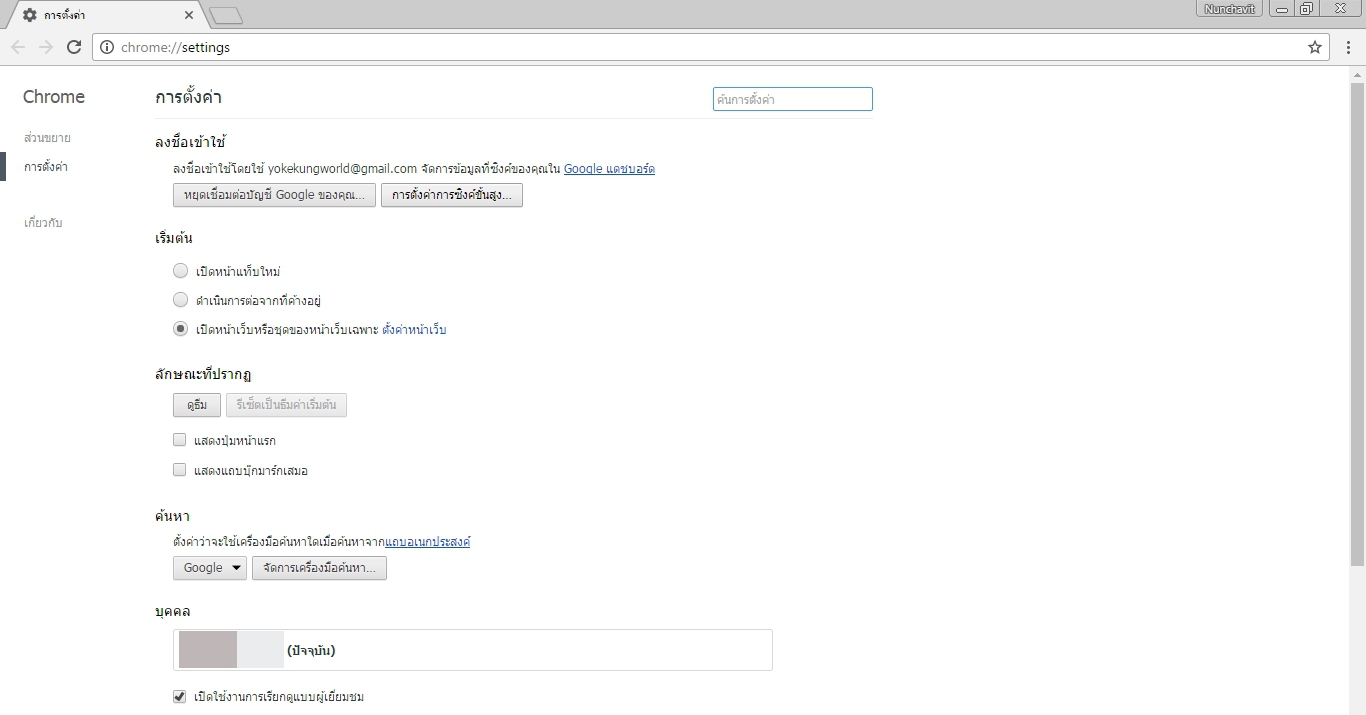Open เกี่ยวกับ in the left sidebar
Screen dimensions: 1366x715
pos(43,223)
